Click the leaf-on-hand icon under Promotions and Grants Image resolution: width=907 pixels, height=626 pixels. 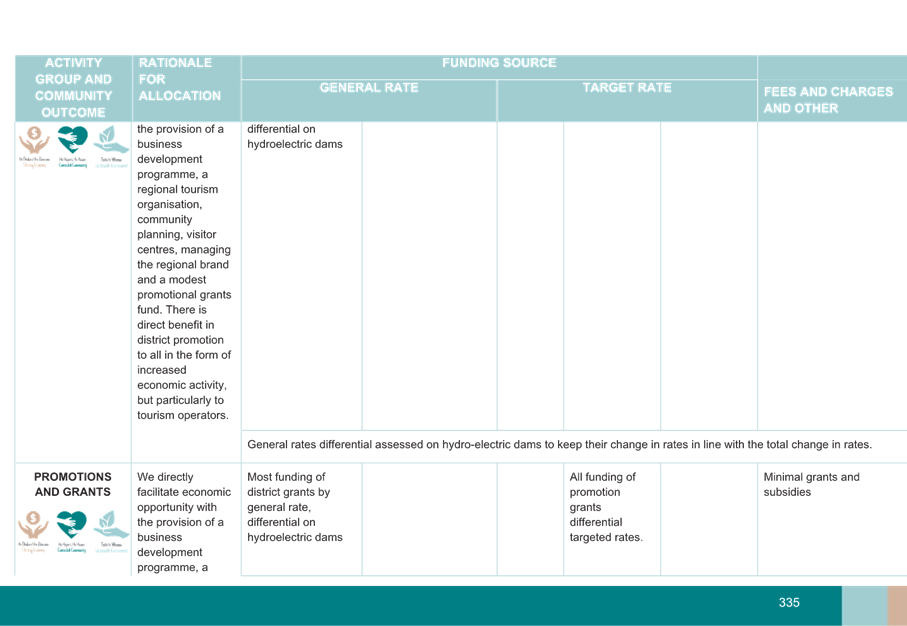(x=111, y=530)
